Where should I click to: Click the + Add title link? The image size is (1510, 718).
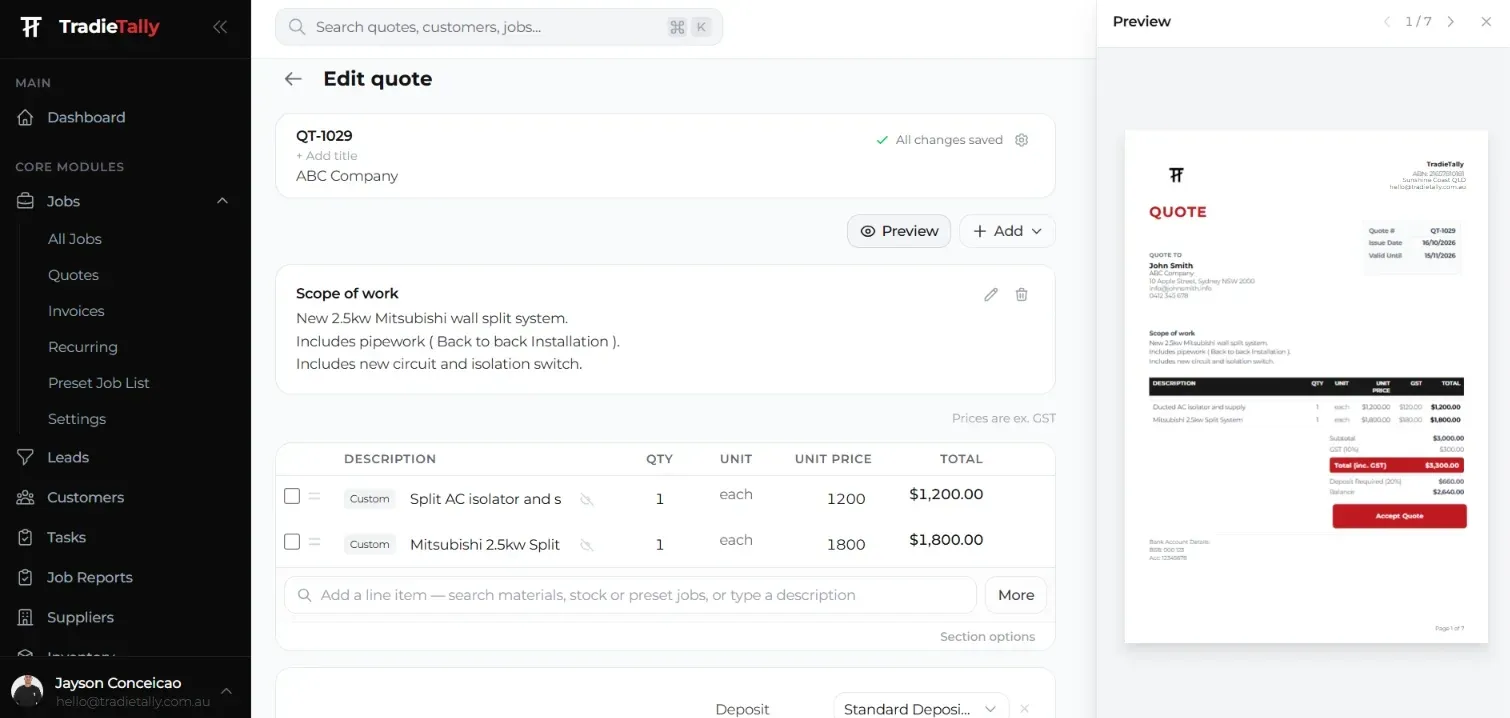click(326, 156)
